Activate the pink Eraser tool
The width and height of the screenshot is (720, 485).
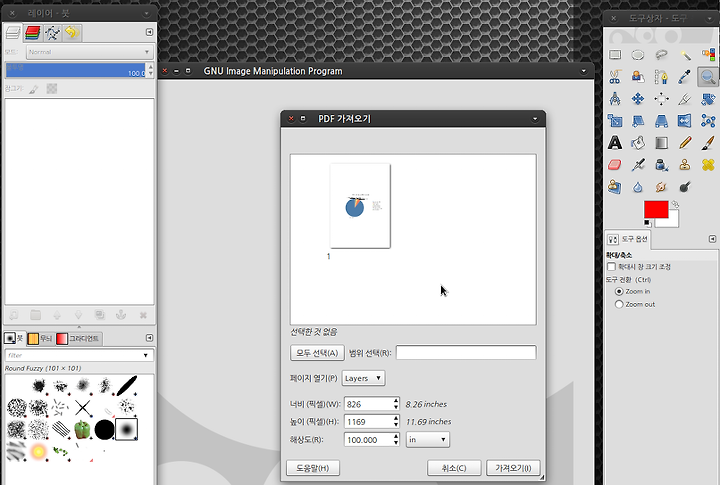click(615, 164)
